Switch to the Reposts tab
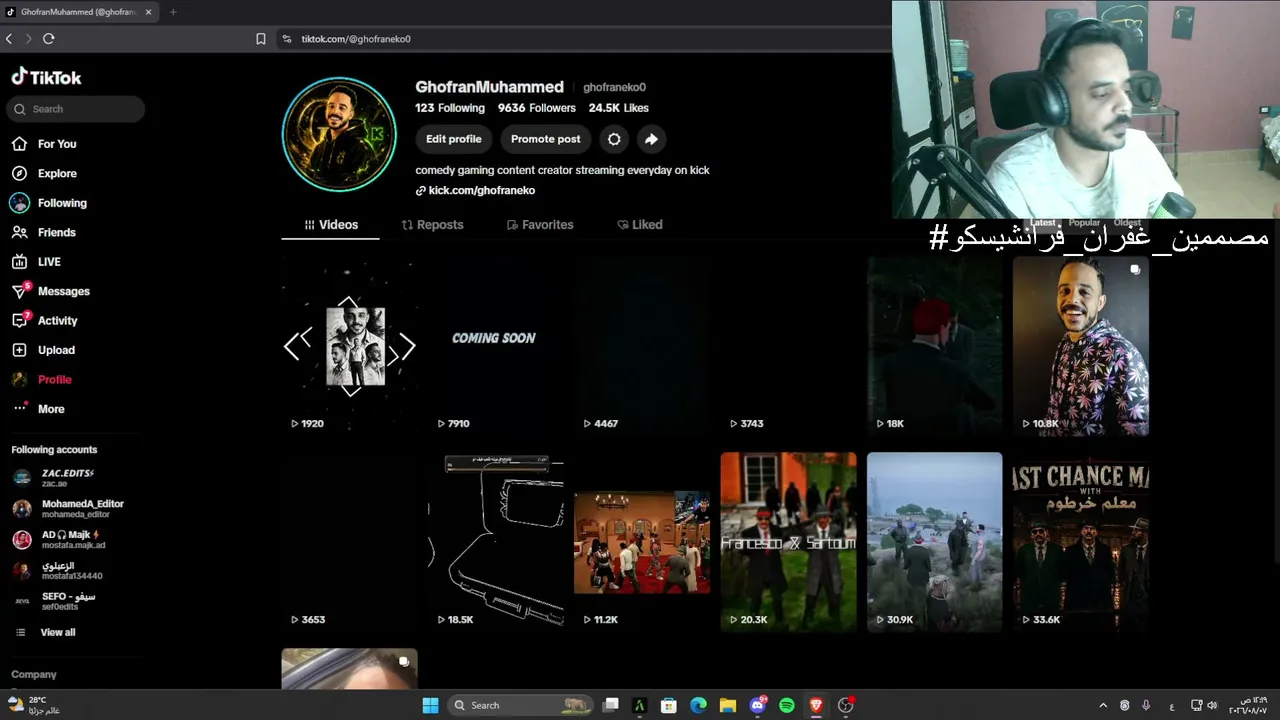Viewport: 1280px width, 720px height. point(433,225)
